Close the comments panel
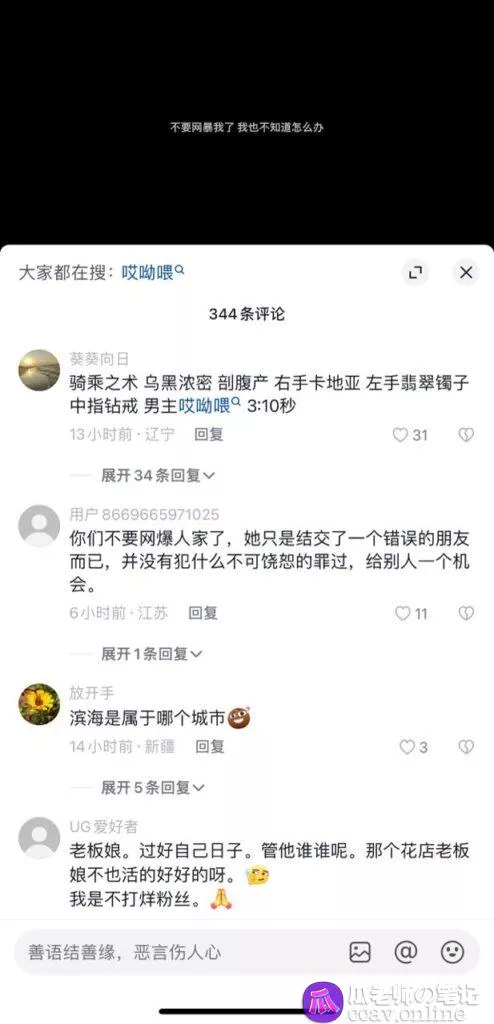 (466, 272)
